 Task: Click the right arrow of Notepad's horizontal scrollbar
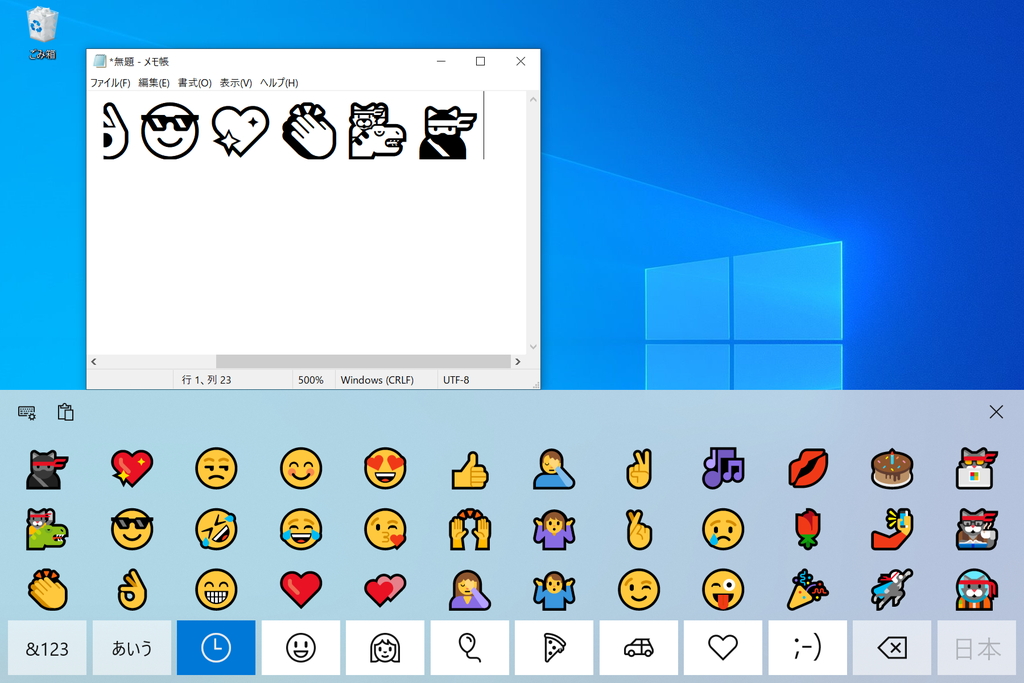pos(519,361)
